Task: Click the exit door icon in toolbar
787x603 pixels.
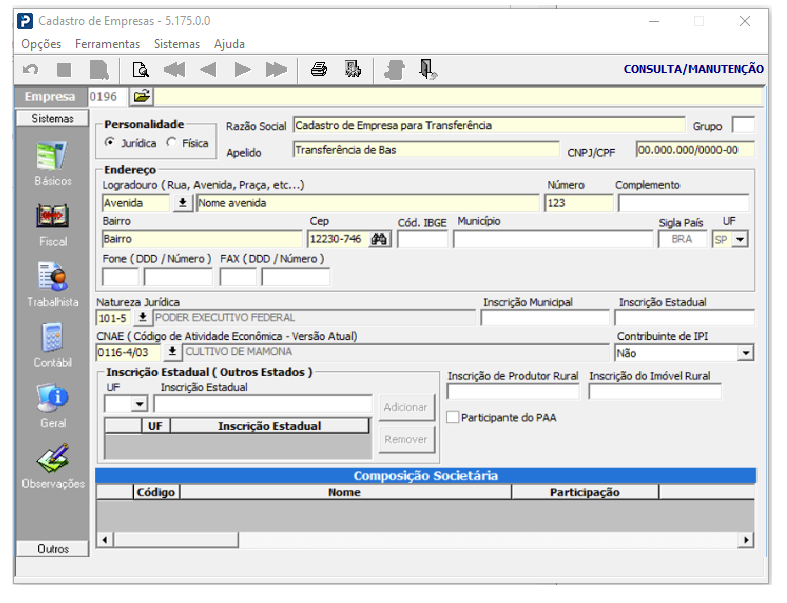Action: (x=428, y=70)
